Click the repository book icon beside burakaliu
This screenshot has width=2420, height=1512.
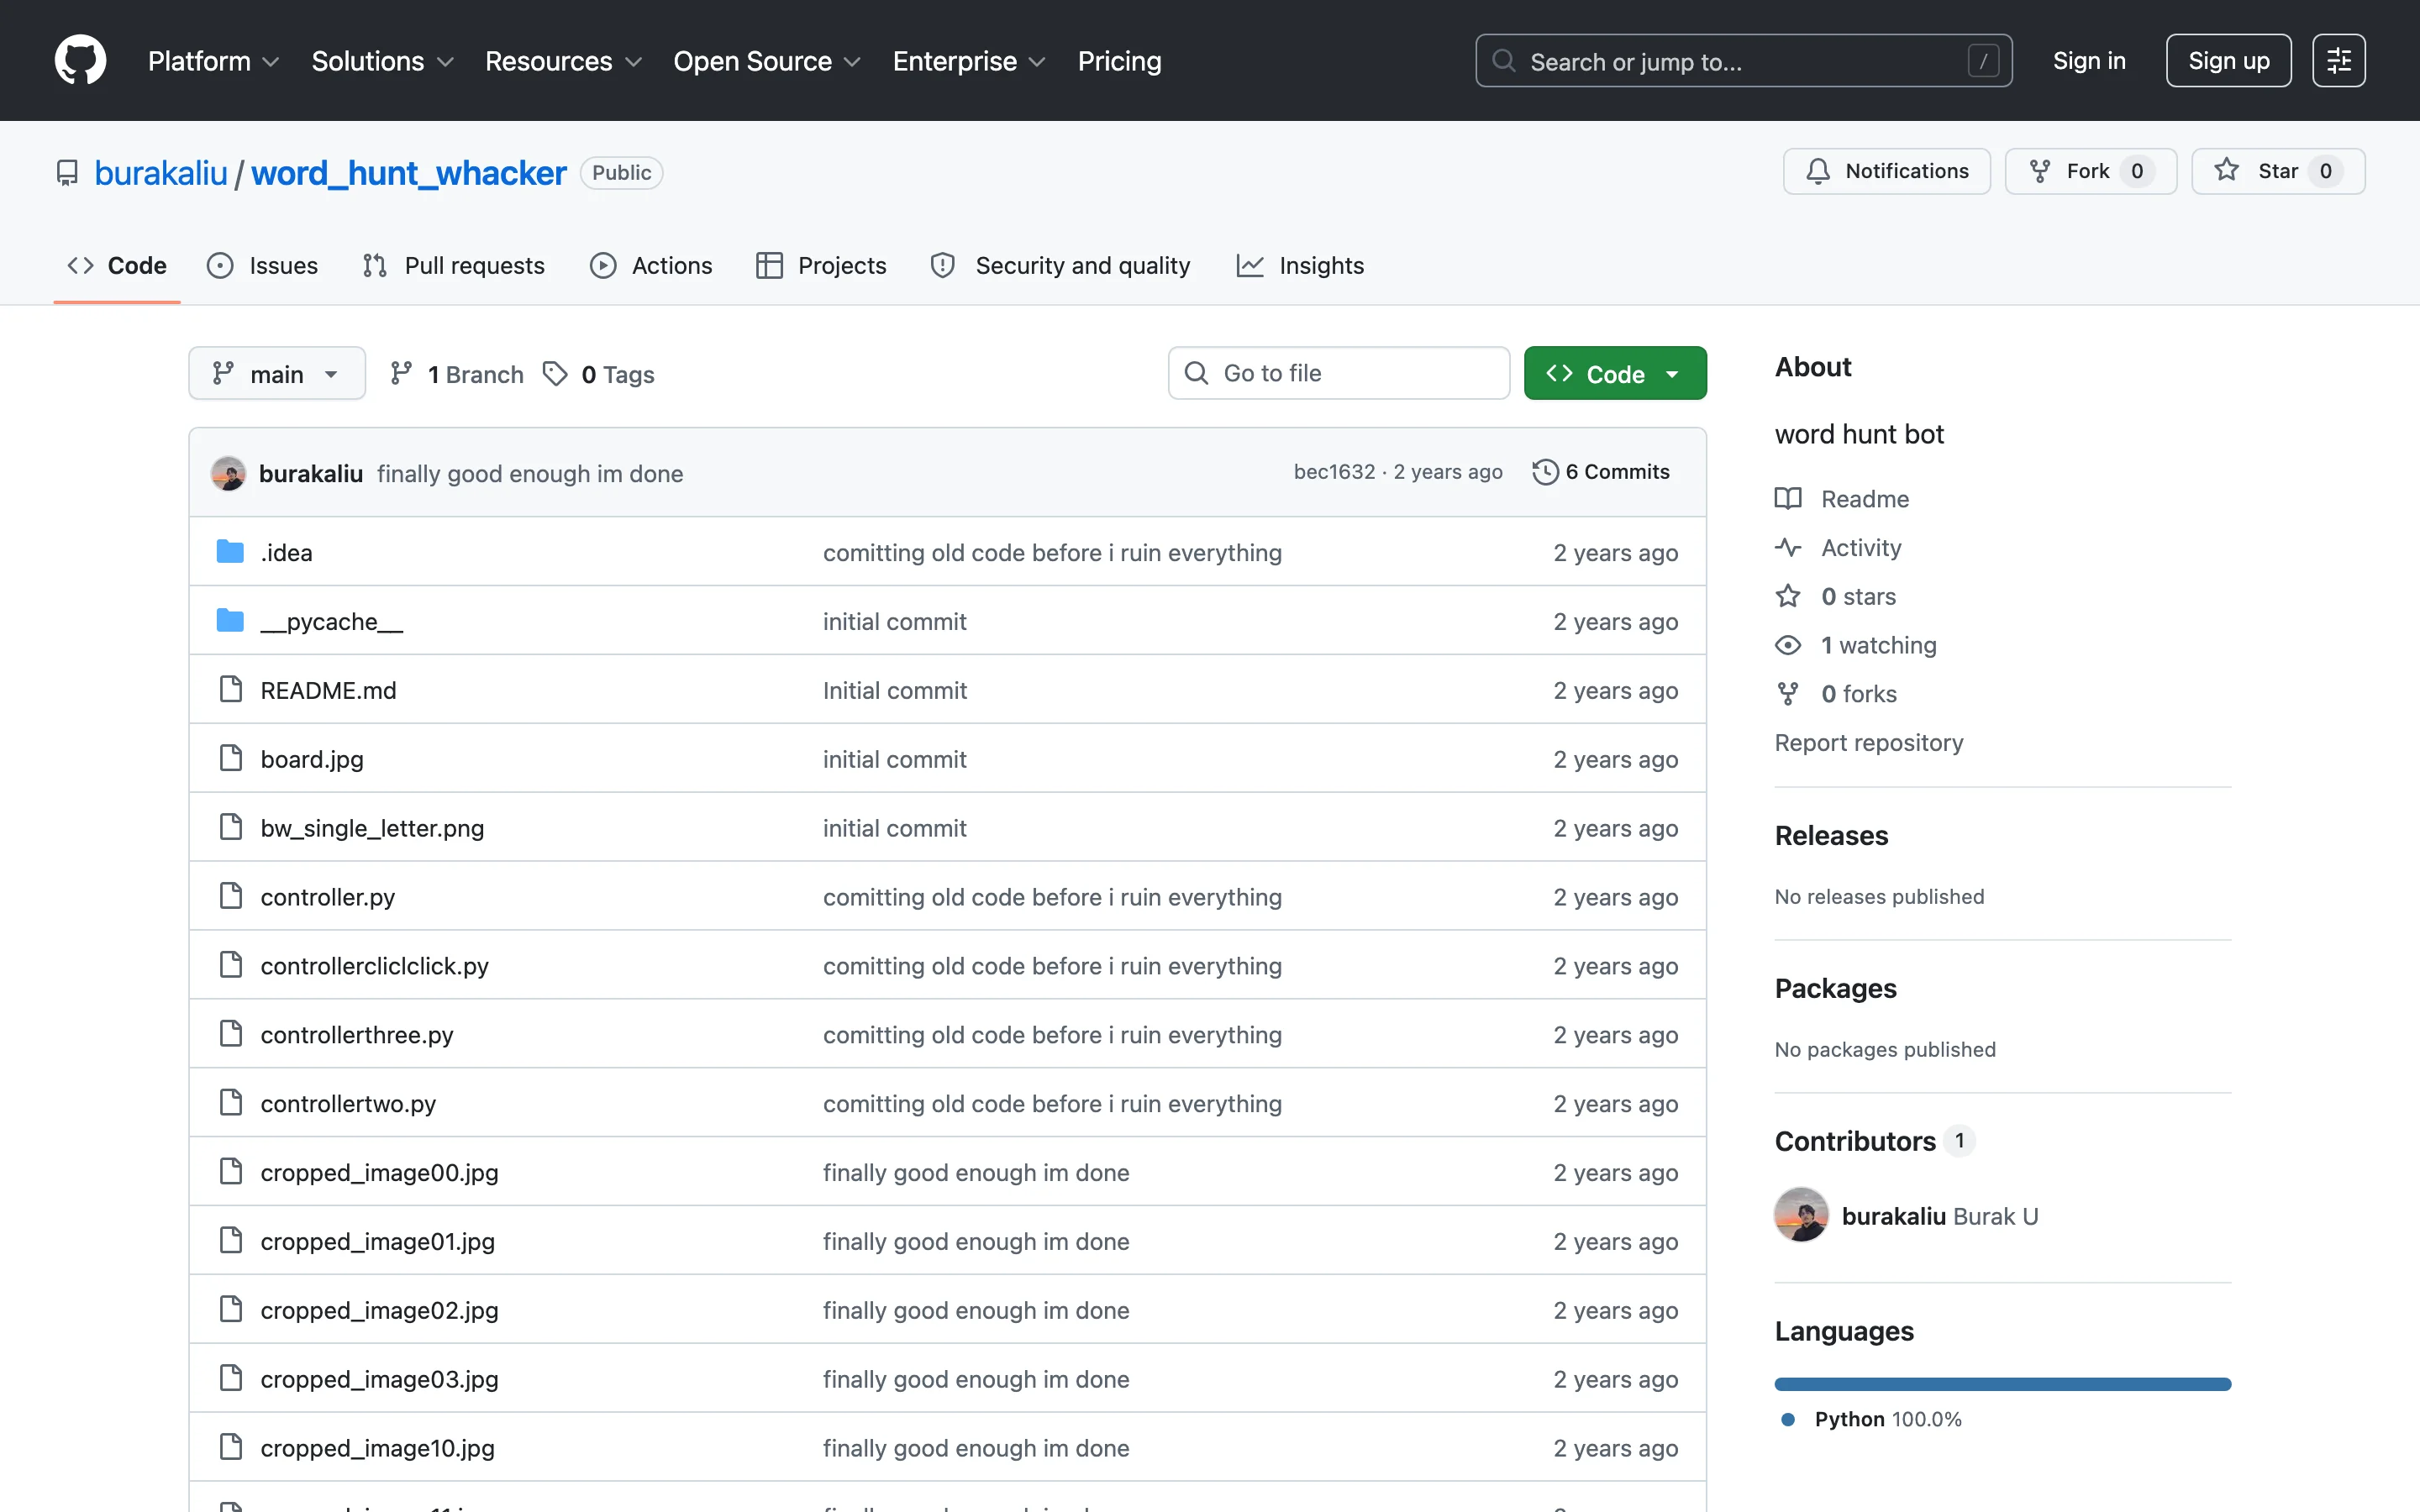coord(67,173)
